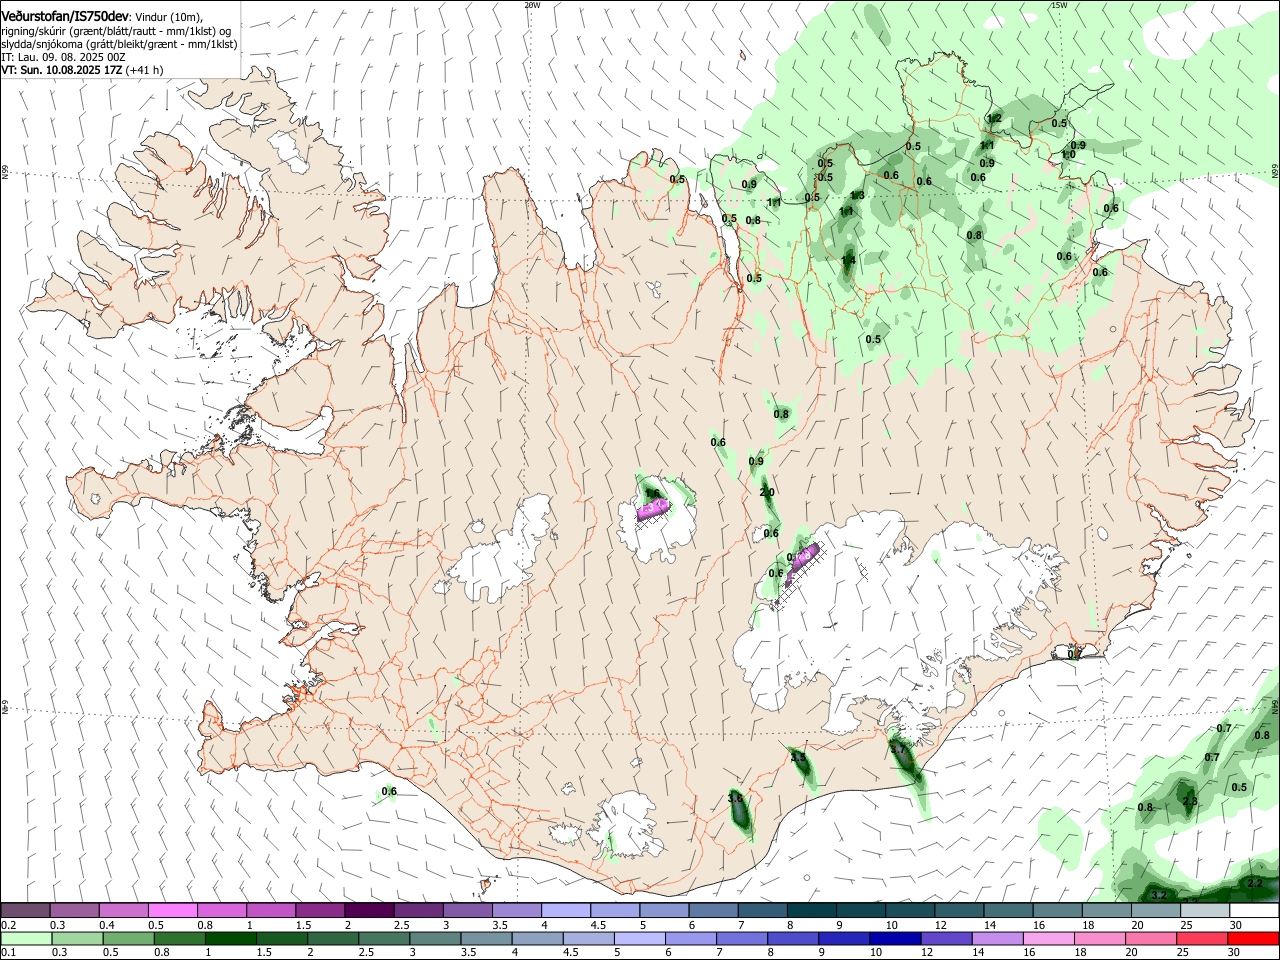
Task: Click the 15W longitude label
Action: (x=1059, y=5)
